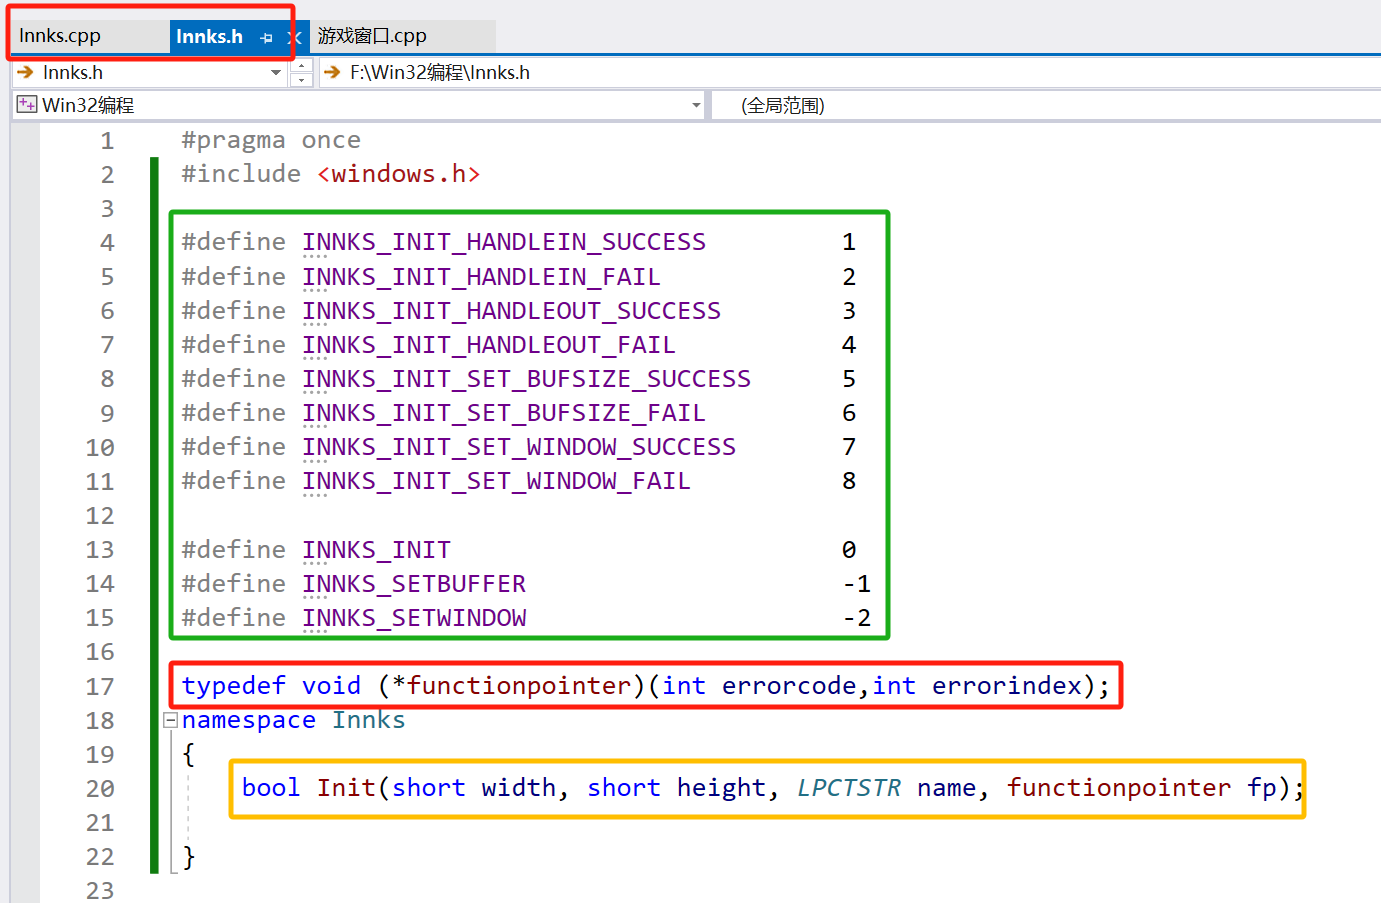Click on INNKS_INIT_HANDLEOUT_FAIL macro
The height and width of the screenshot is (903, 1381).
[489, 344]
